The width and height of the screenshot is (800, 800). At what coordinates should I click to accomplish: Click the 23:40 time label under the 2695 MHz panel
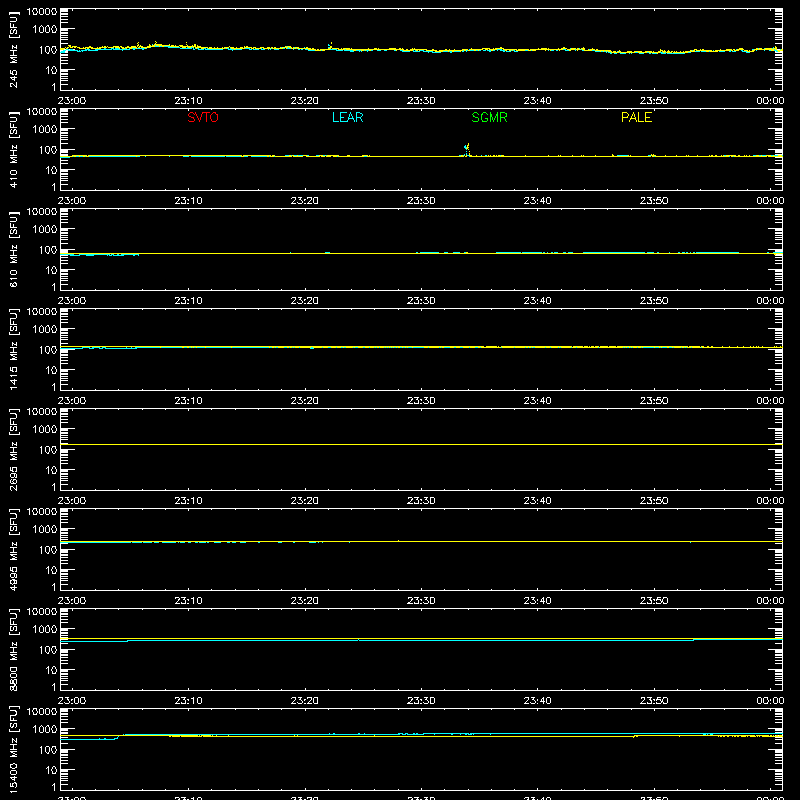[x=537, y=501]
